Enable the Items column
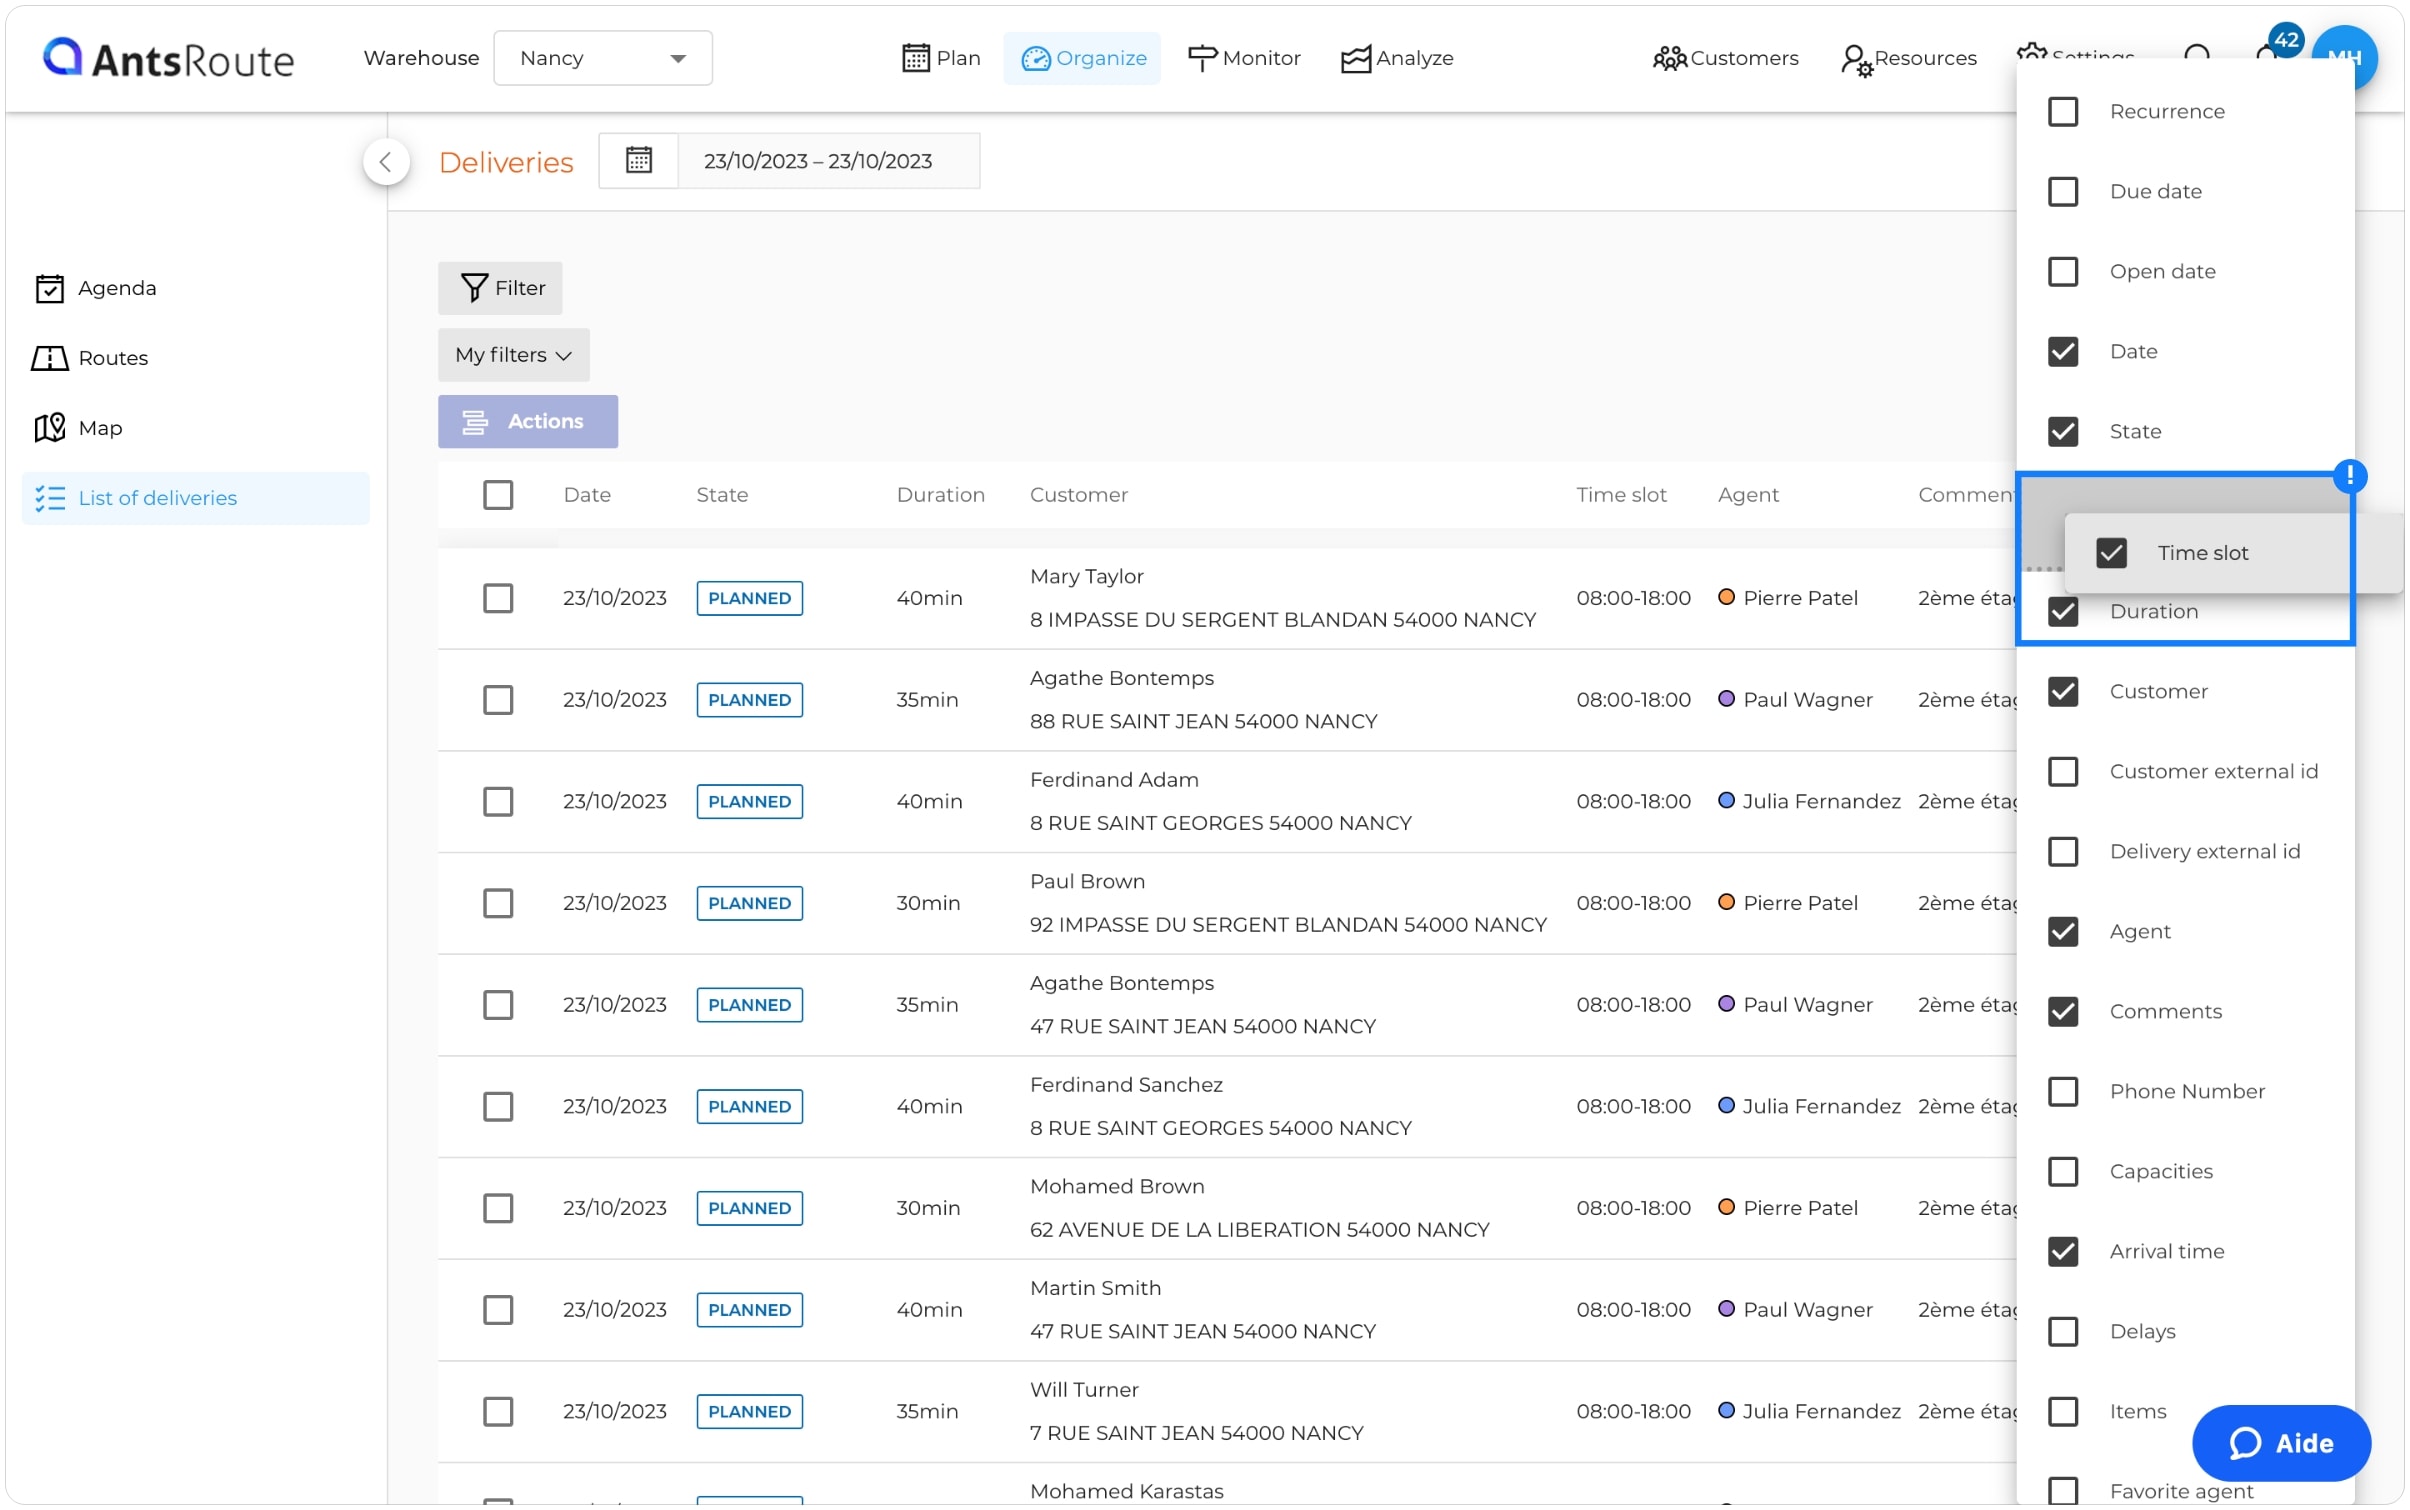Image resolution: width=2410 pixels, height=1510 pixels. pyautogui.click(x=2062, y=1411)
